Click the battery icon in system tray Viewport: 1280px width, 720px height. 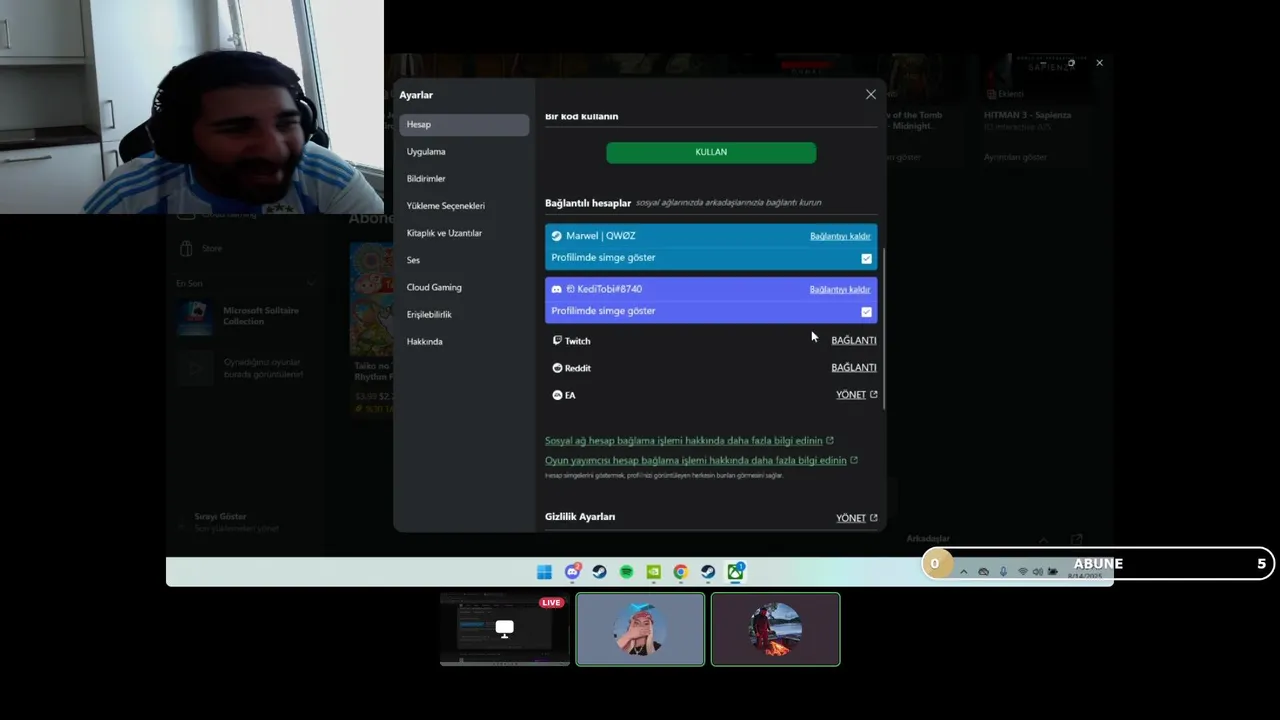(x=1052, y=572)
